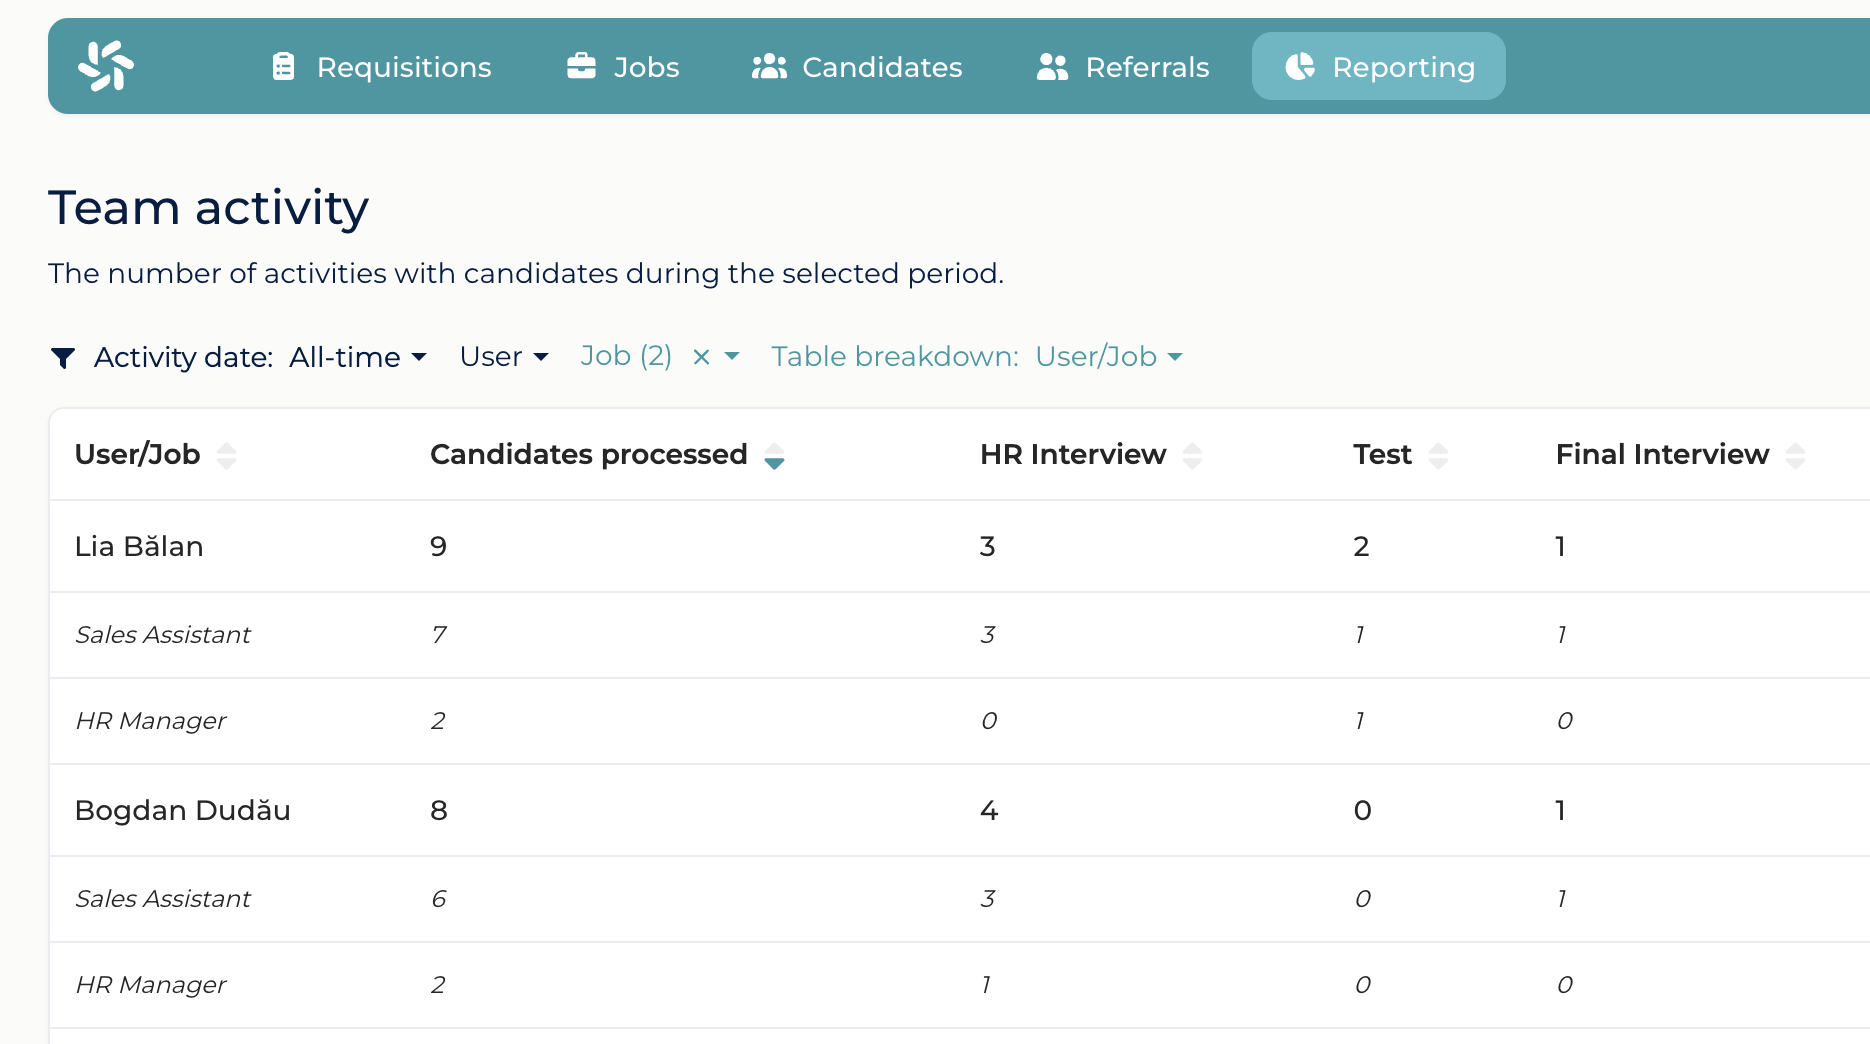The image size is (1870, 1044).
Task: Sort by HR Interview column
Action: 1192,456
